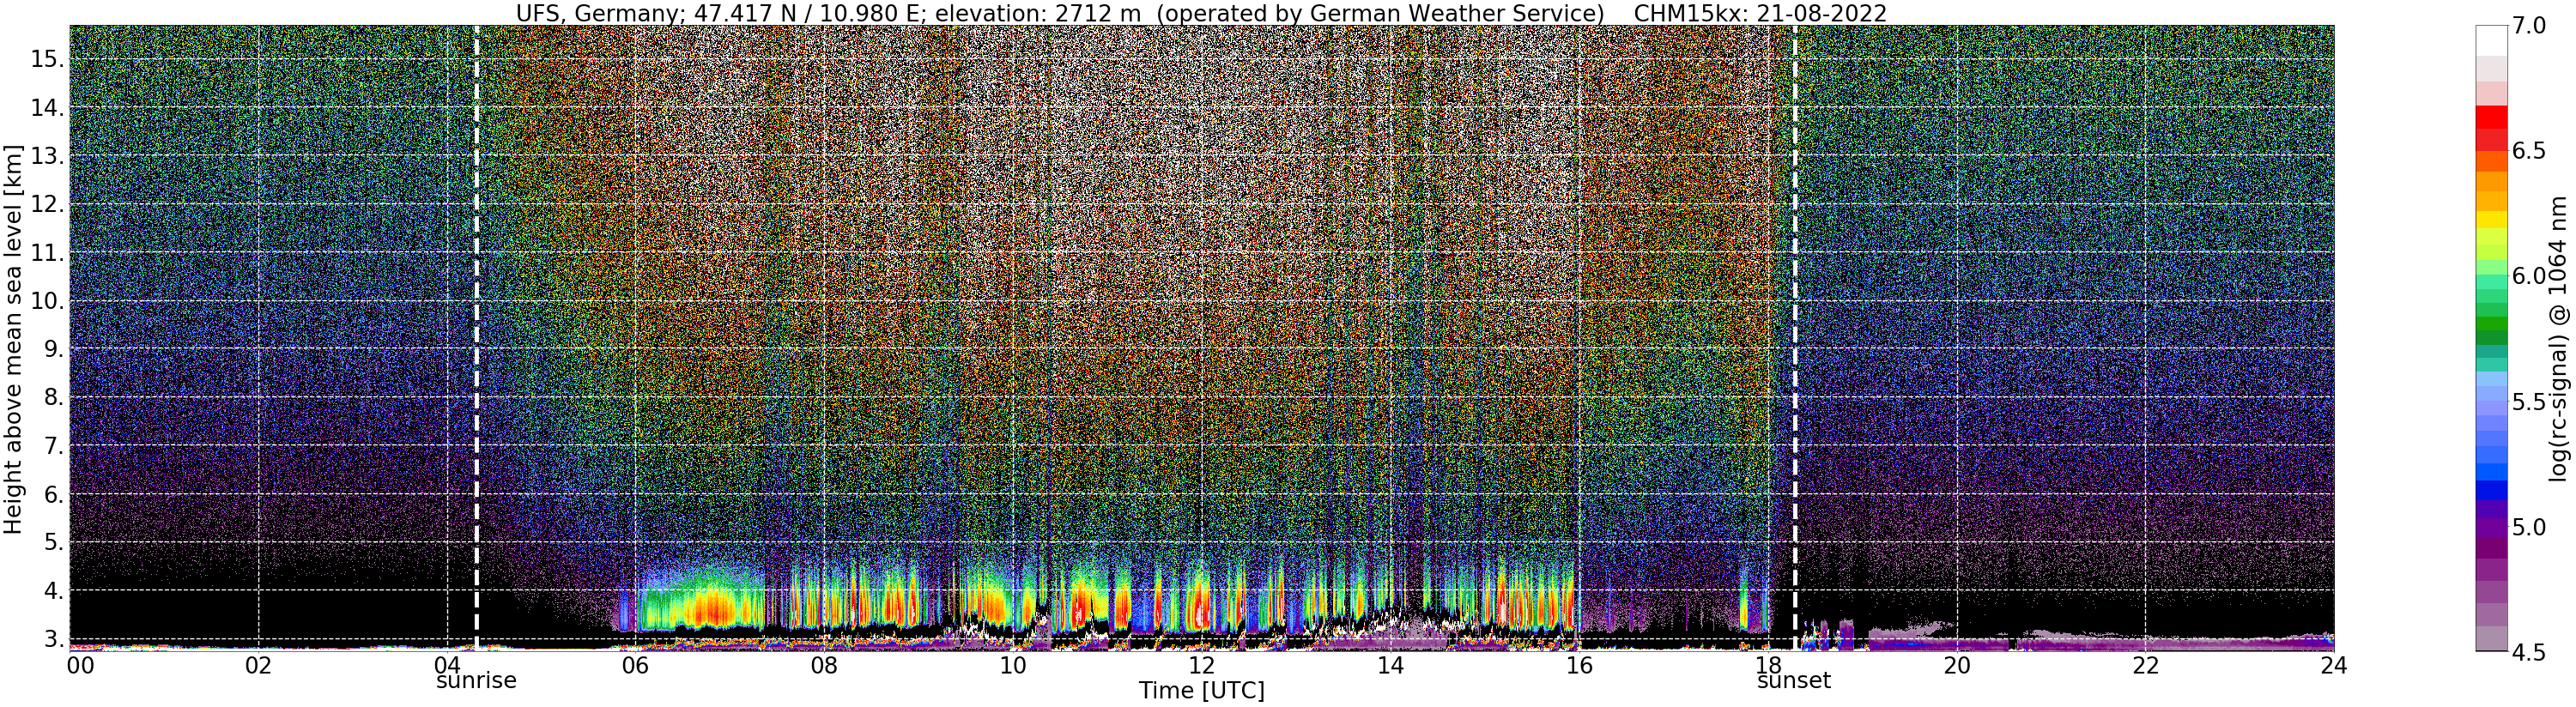This screenshot has height=707, width=2576.
Task: Click the '13.' height tick label
Action: point(47,156)
